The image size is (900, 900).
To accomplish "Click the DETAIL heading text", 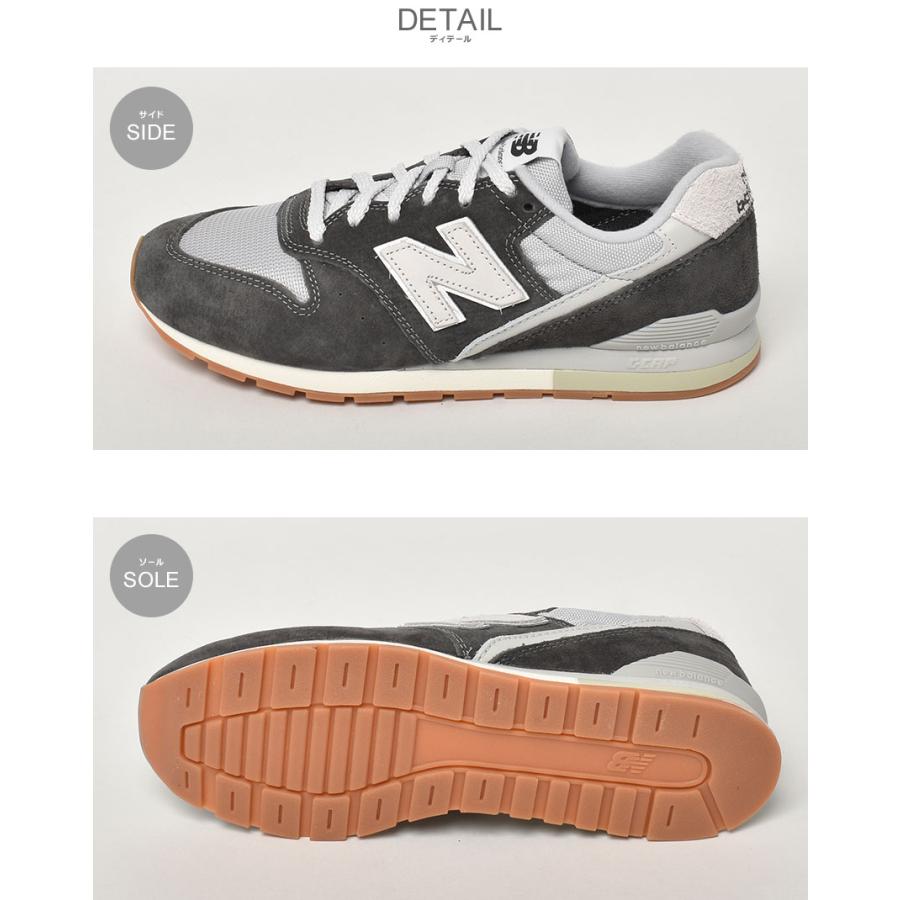I will point(449,20).
